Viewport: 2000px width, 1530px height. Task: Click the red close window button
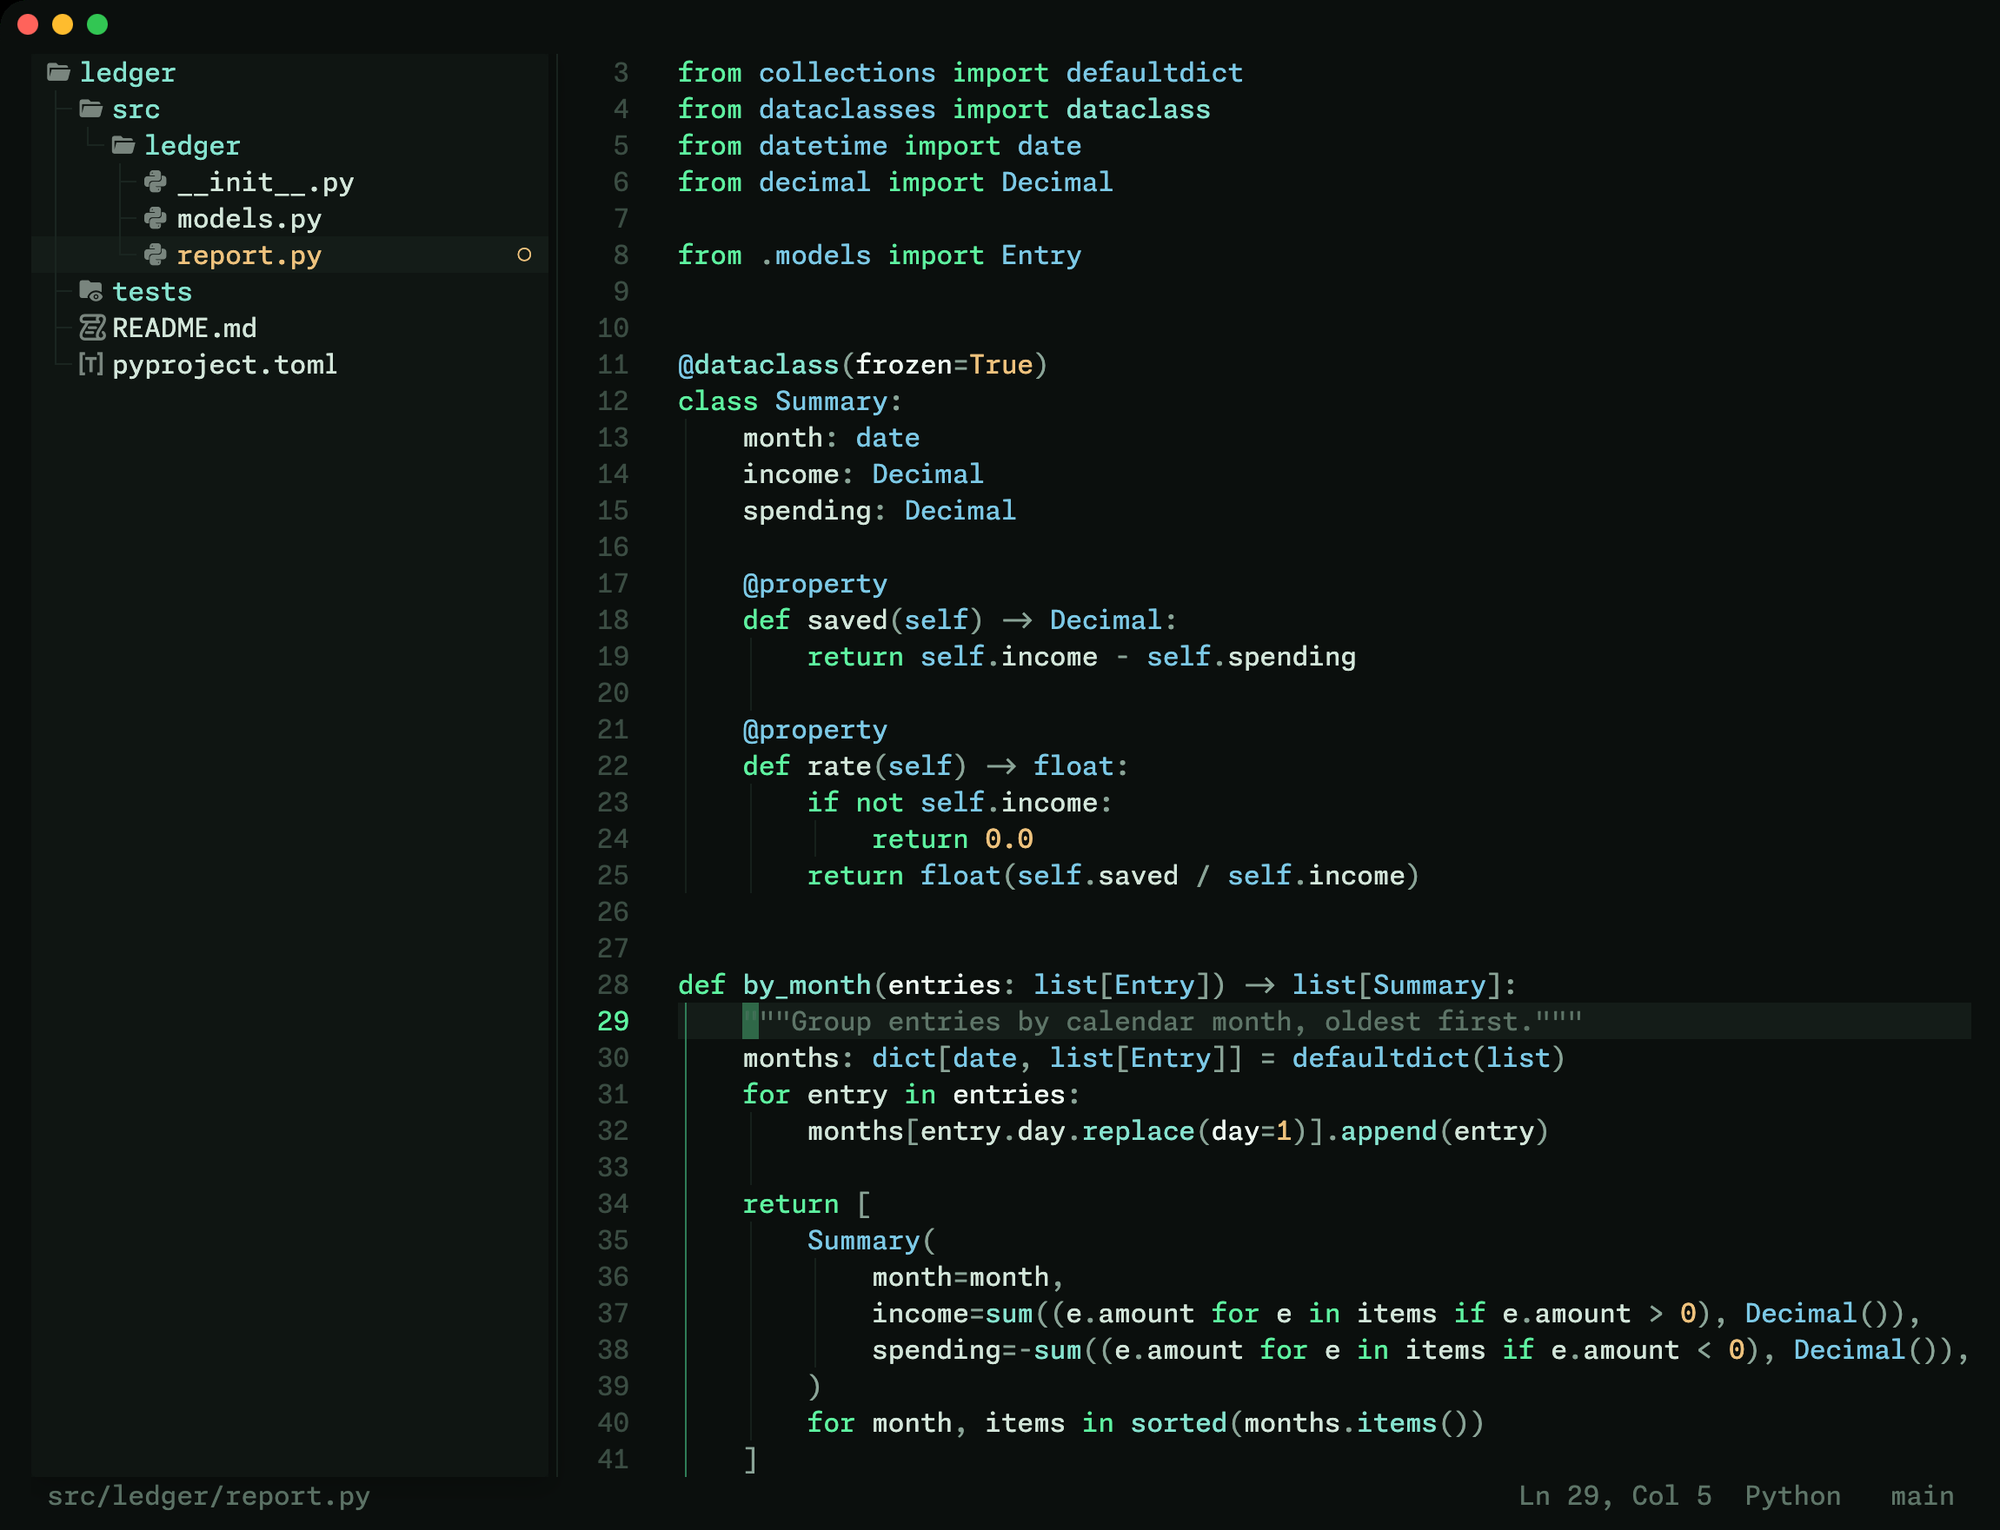(x=27, y=24)
